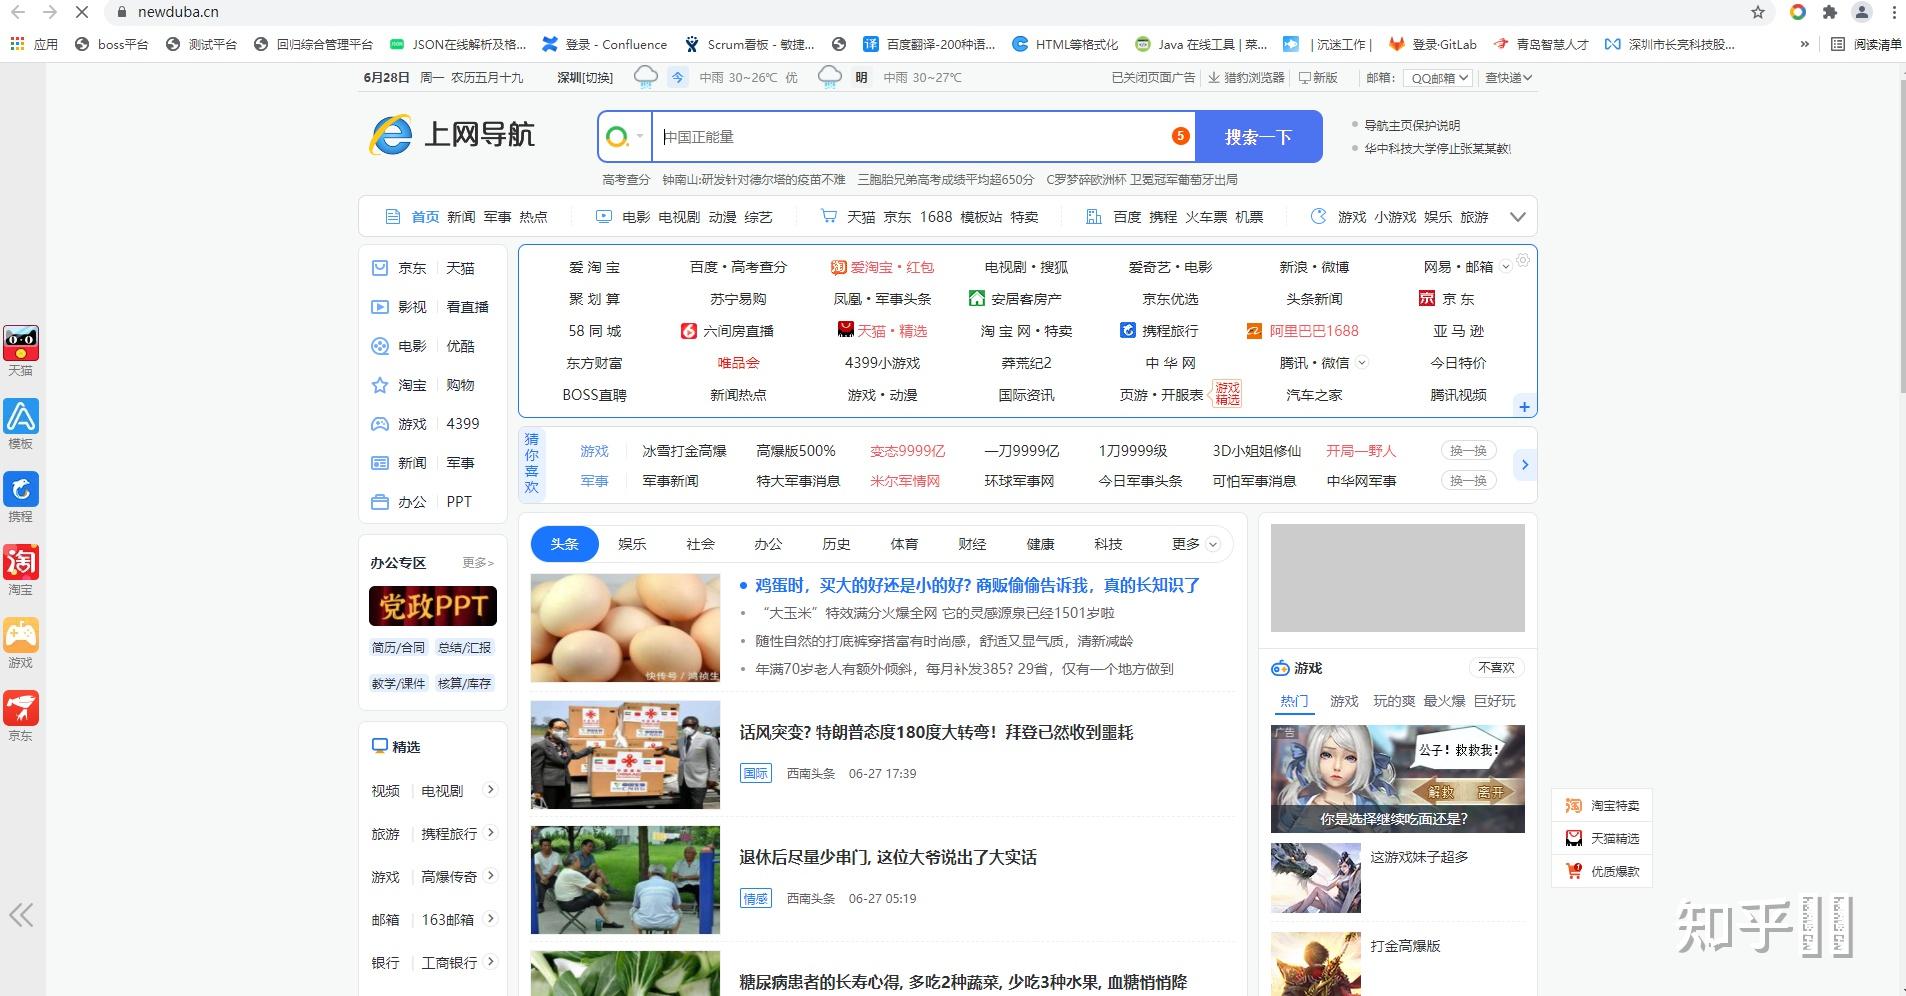Select the 热门 games tab
1906x996 pixels.
click(x=1294, y=701)
